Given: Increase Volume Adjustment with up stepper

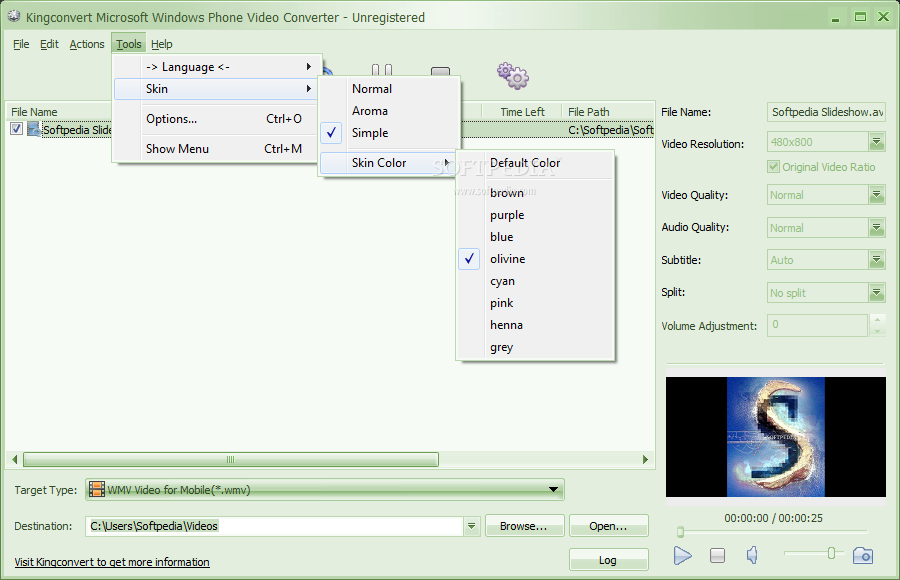Looking at the screenshot, I should click(x=877, y=319).
